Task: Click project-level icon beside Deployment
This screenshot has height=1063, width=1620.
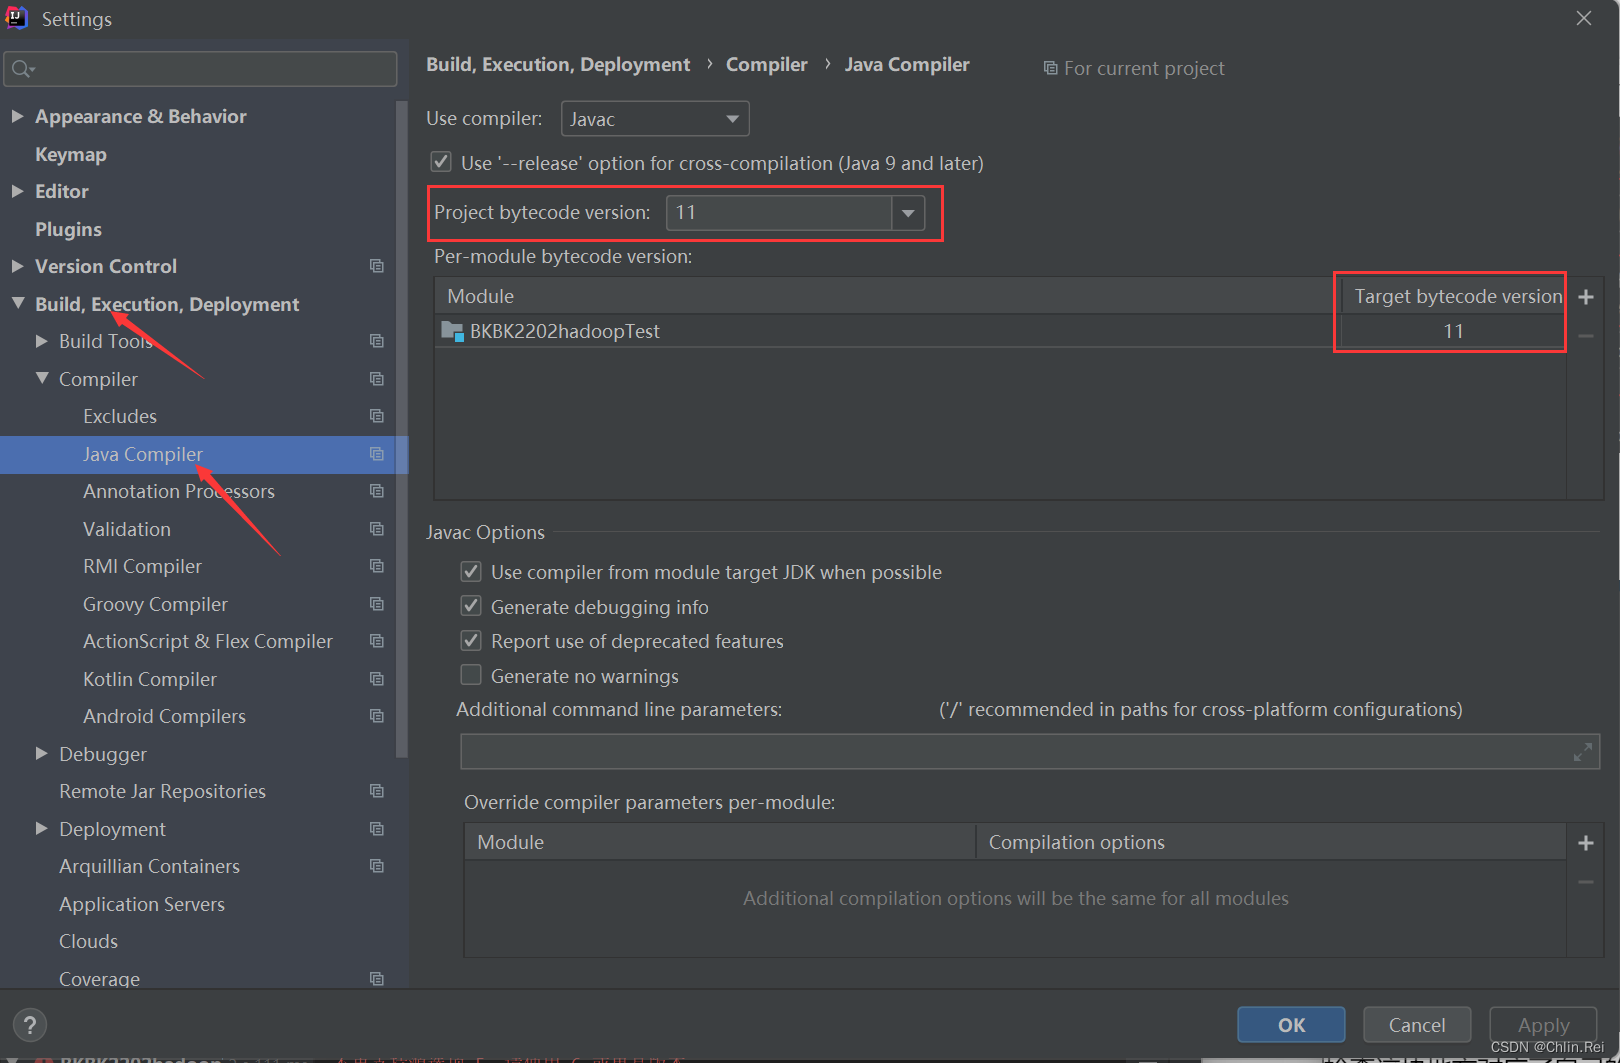Action: [x=377, y=829]
